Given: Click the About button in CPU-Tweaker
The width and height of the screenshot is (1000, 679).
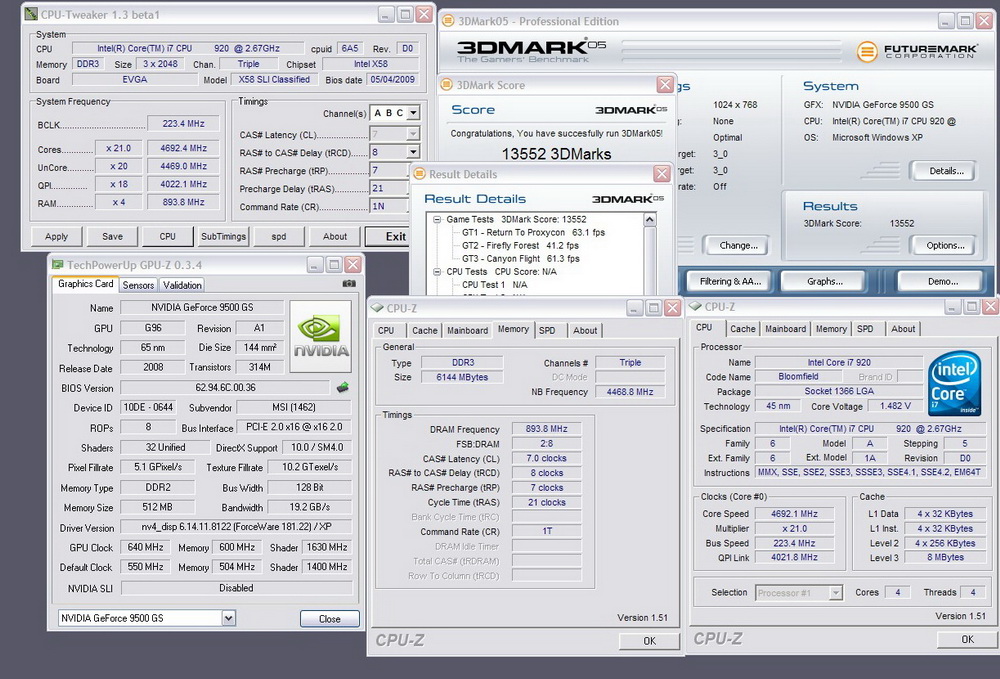Looking at the screenshot, I should pos(335,237).
